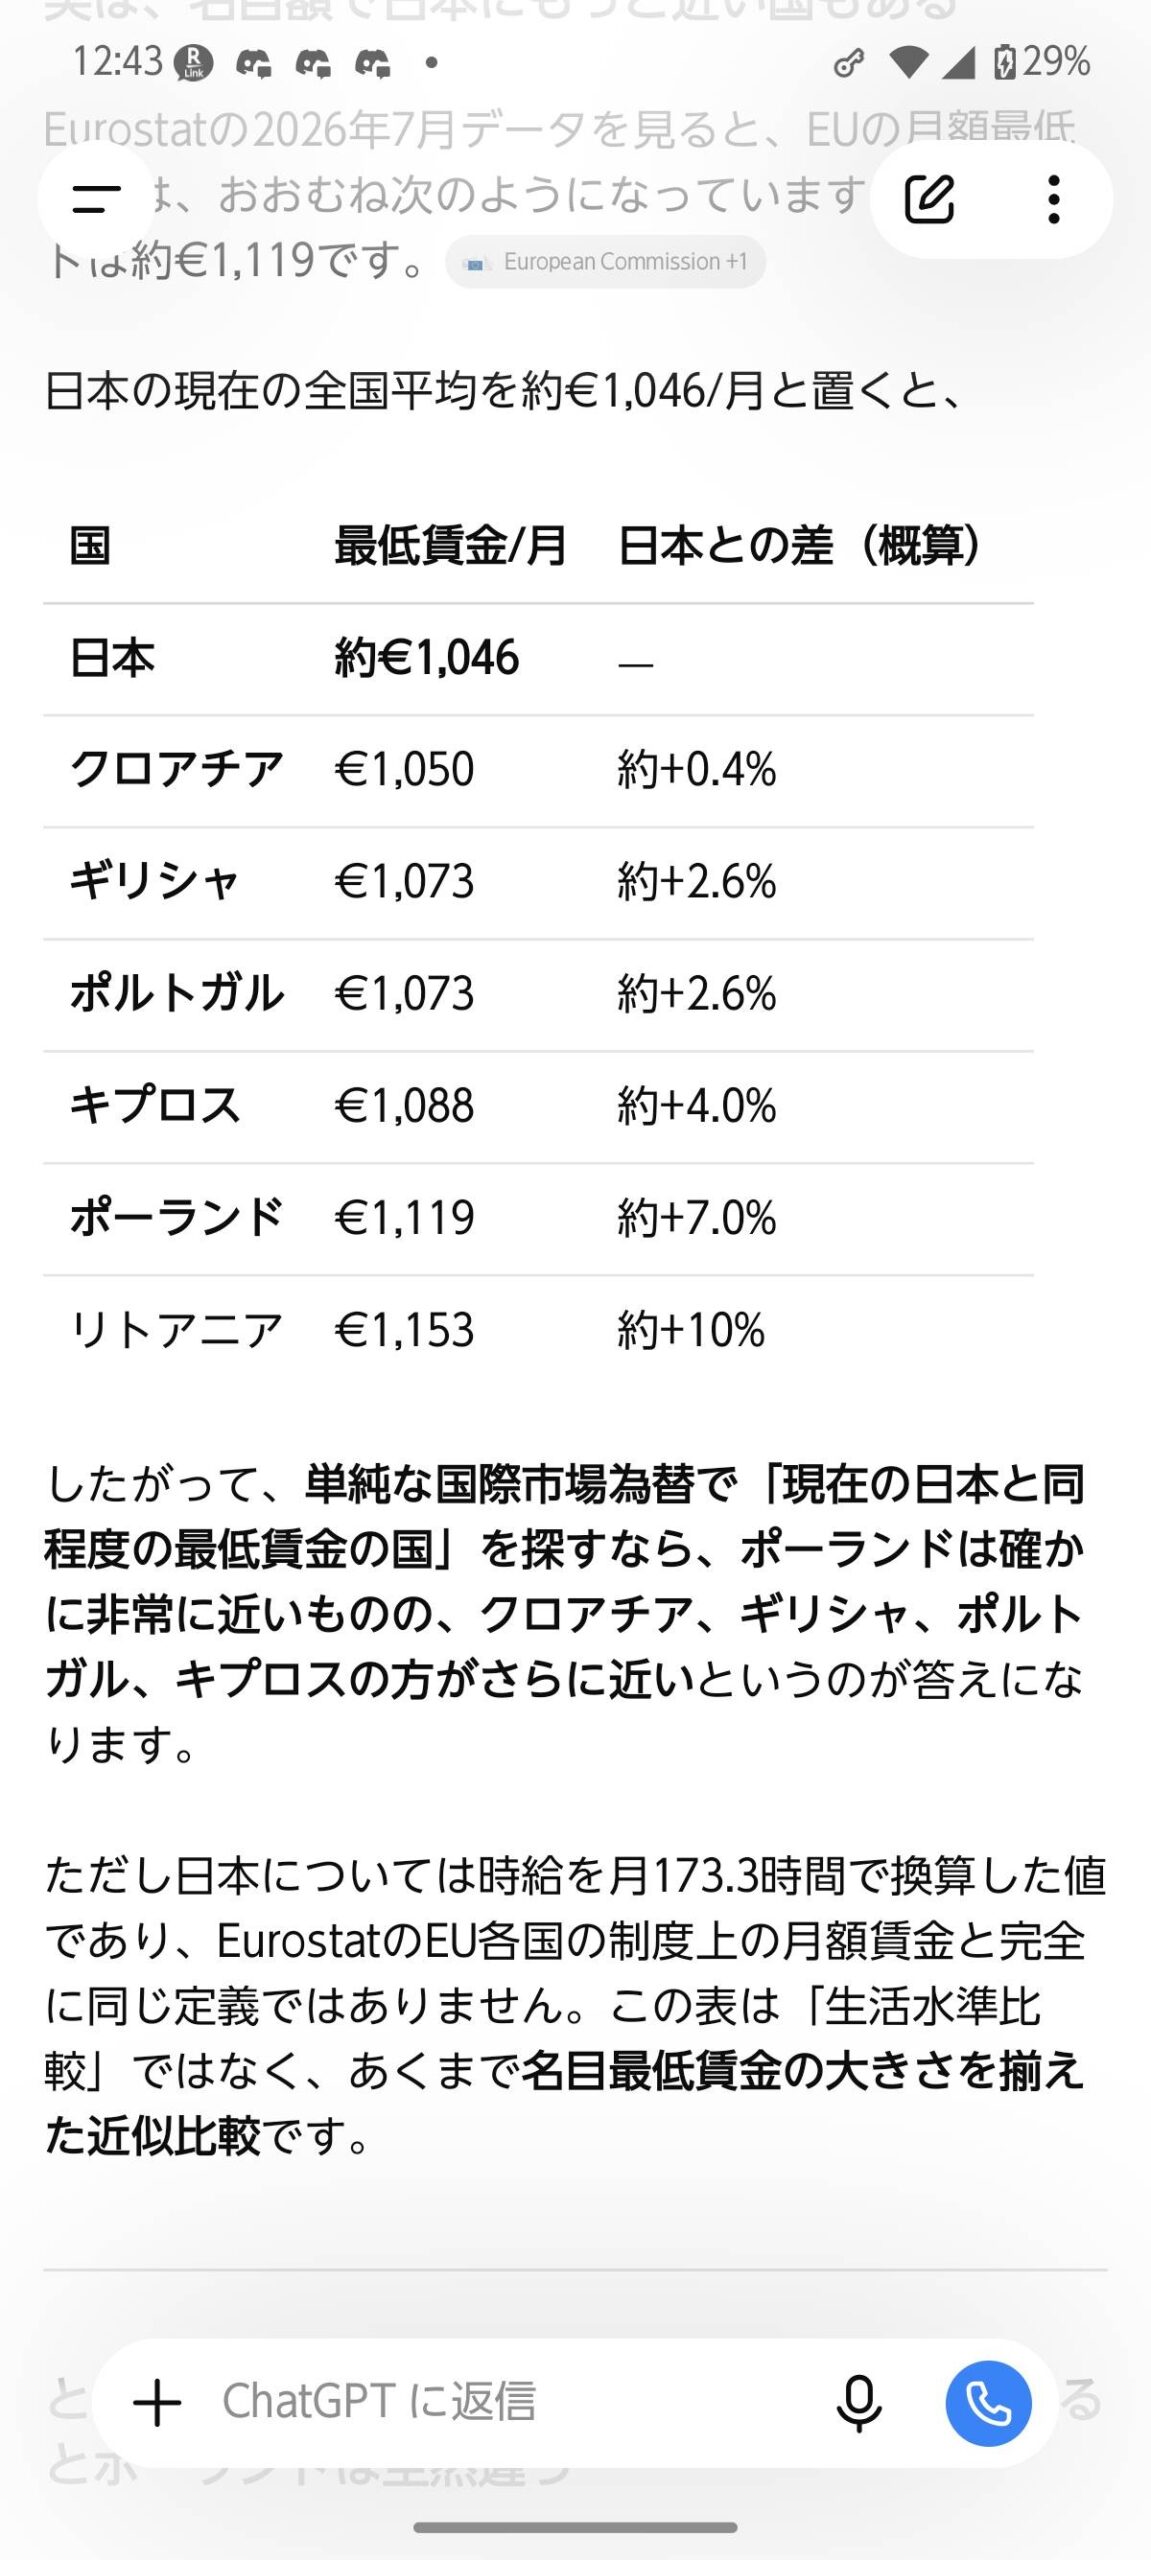Image resolution: width=1151 pixels, height=2560 pixels.
Task: Tap the 12:43 clock in status bar
Action: click(x=117, y=62)
